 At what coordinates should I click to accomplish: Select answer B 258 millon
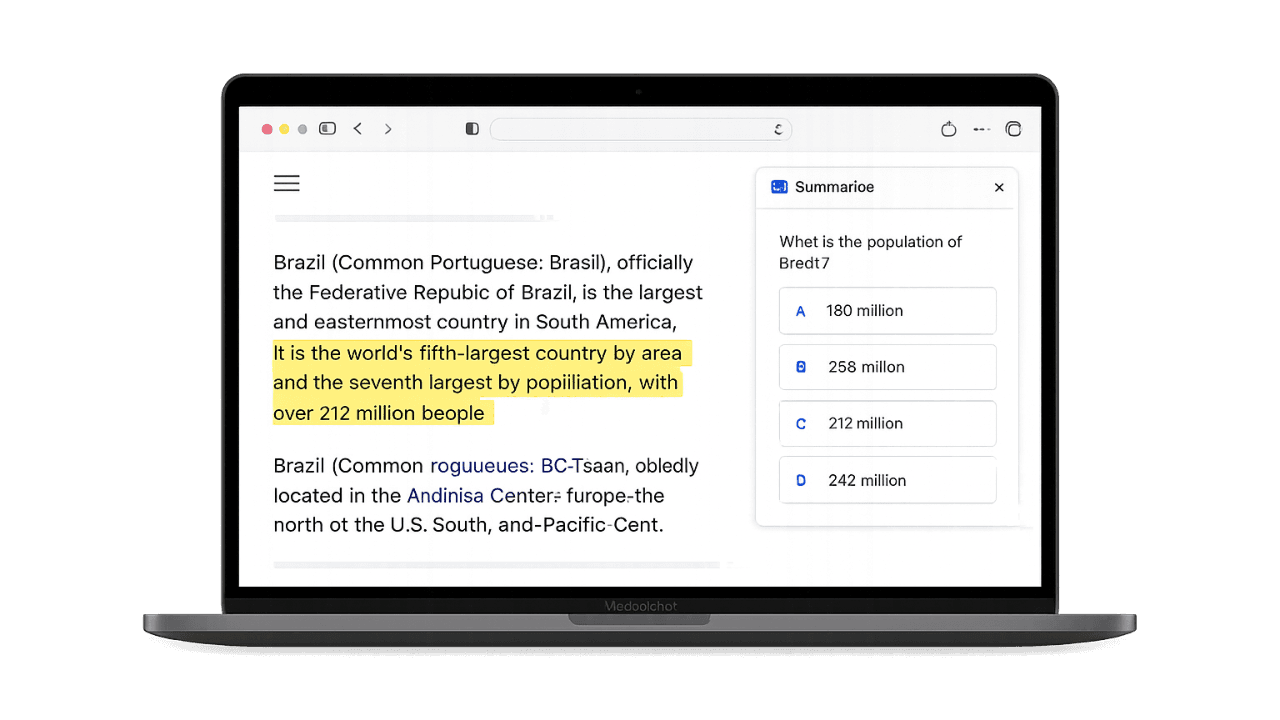click(x=887, y=367)
